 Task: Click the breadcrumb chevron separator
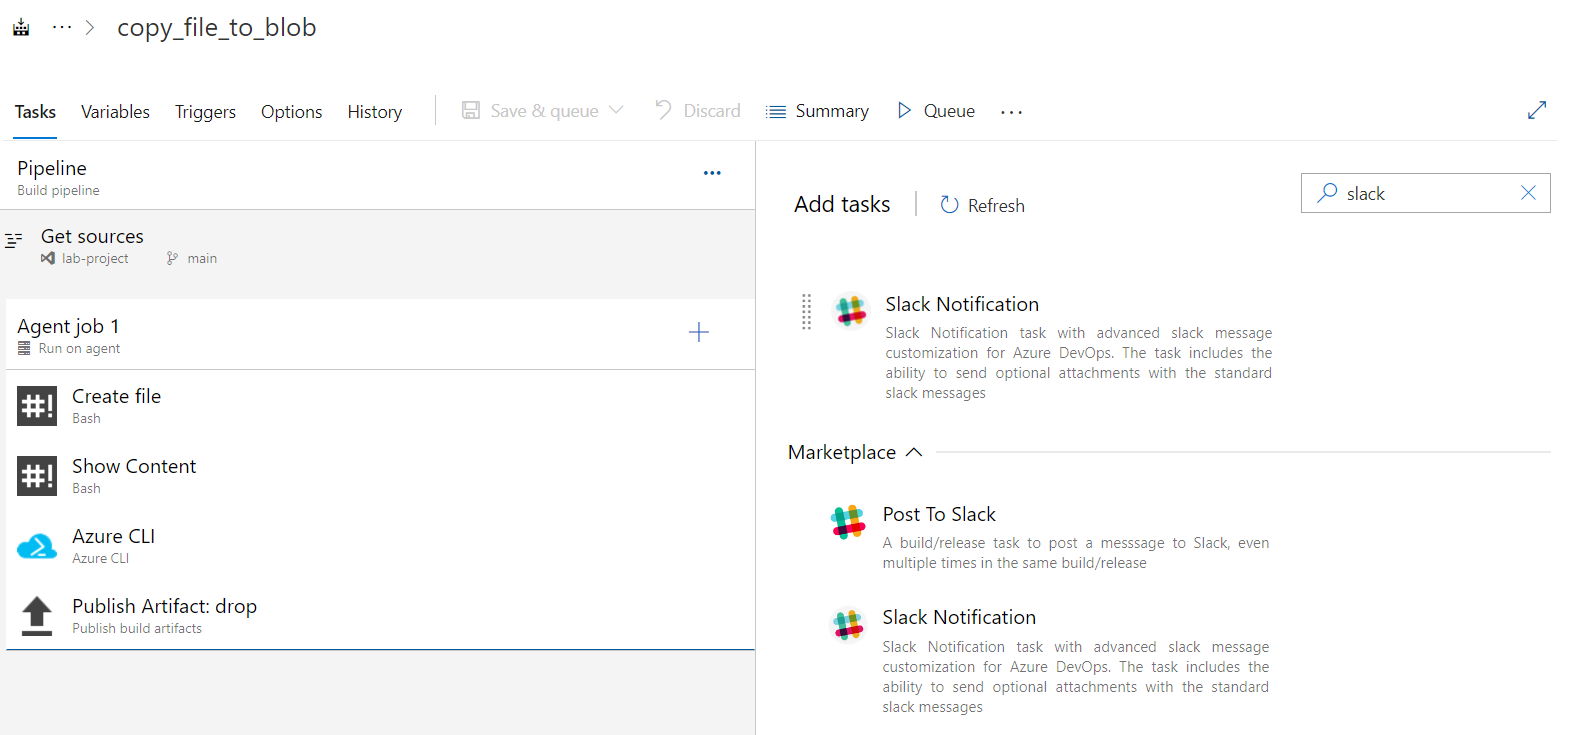click(x=90, y=28)
